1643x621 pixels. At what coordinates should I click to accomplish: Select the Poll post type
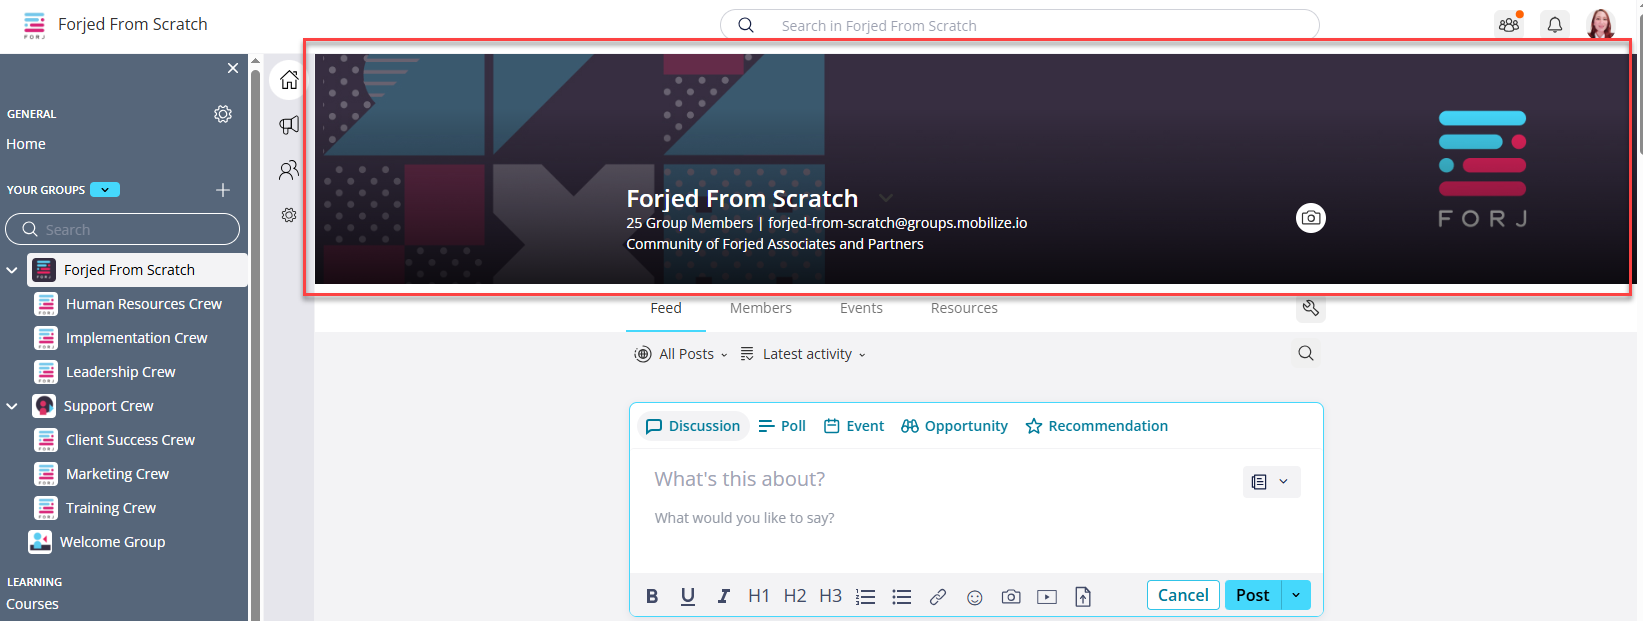pyautogui.click(x=782, y=426)
